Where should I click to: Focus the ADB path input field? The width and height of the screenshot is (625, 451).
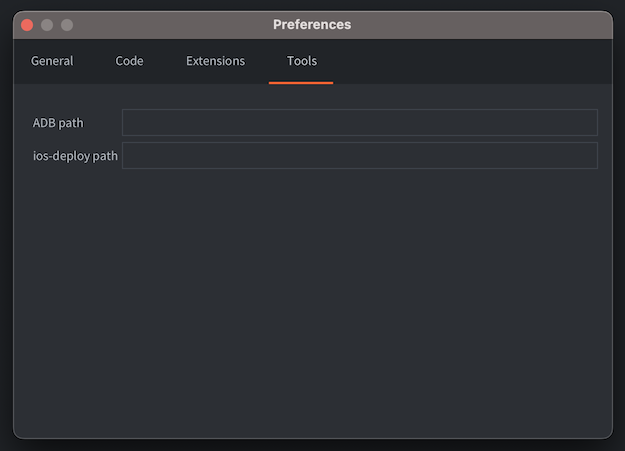pos(360,122)
